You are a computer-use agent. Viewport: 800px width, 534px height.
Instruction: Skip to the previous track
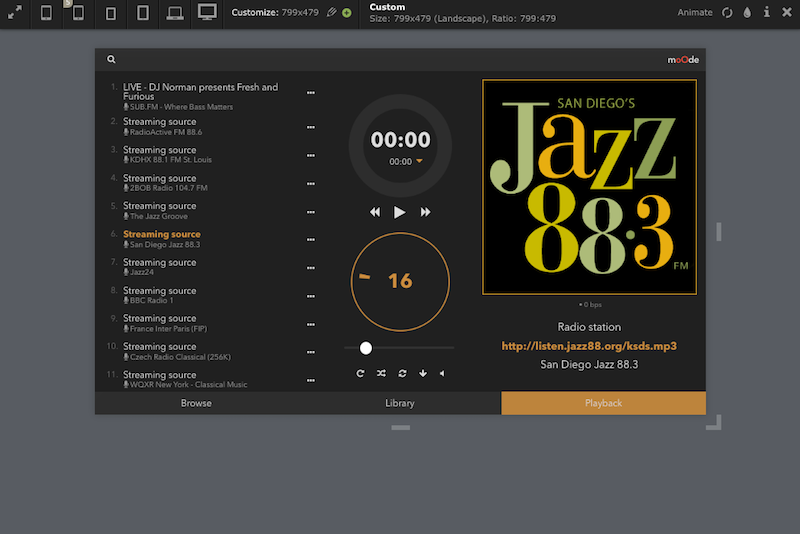pyautogui.click(x=375, y=212)
